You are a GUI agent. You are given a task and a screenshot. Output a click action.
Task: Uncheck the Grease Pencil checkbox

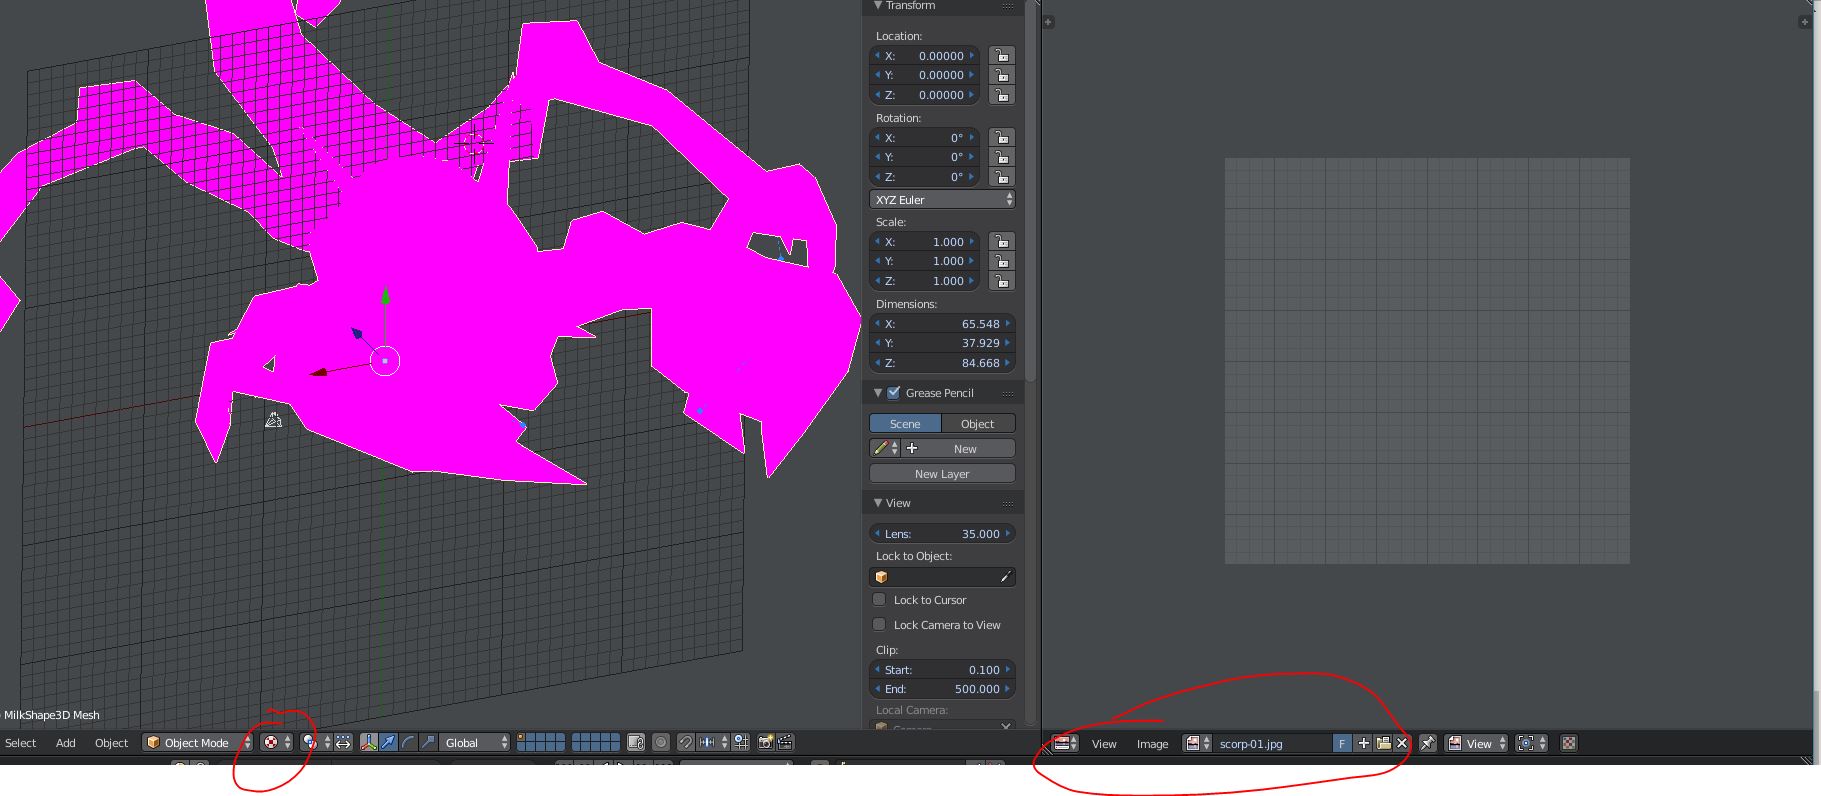[894, 393]
